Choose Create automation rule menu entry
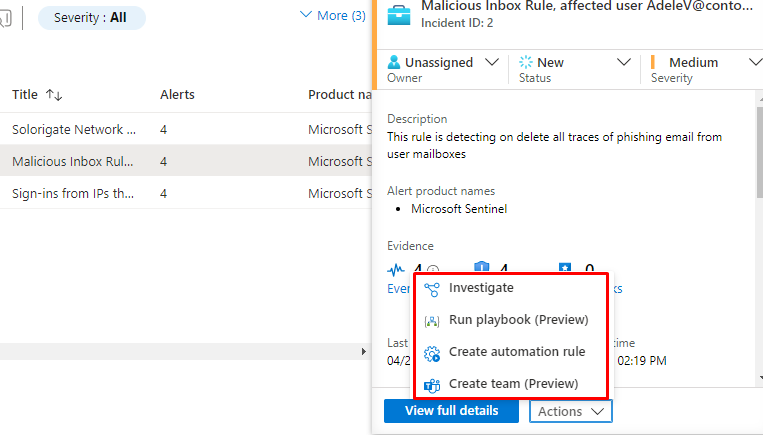 point(517,352)
